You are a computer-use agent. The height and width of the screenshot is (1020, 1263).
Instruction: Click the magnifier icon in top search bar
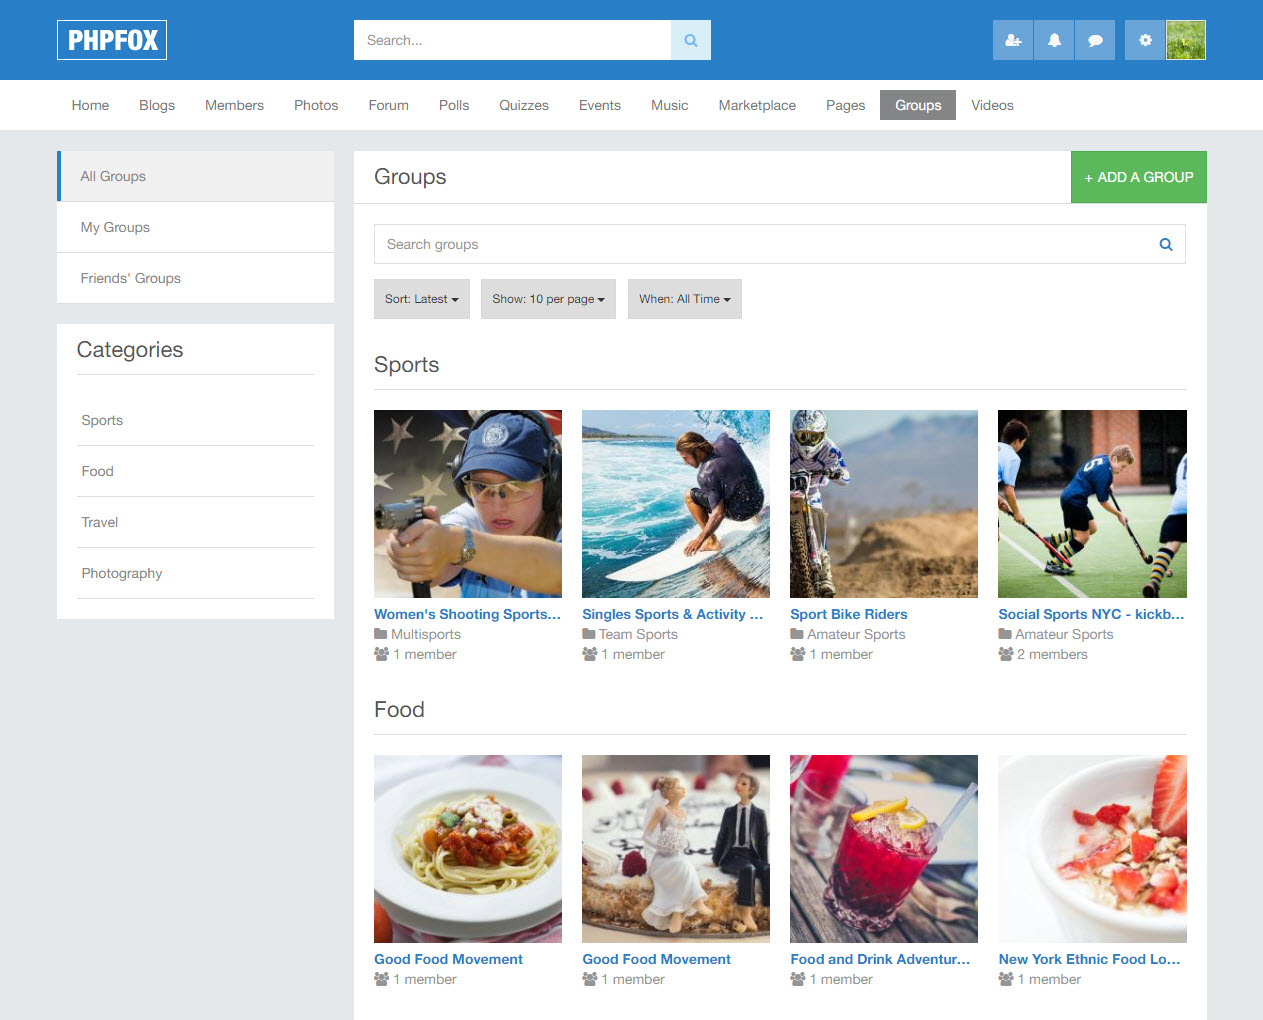[690, 41]
